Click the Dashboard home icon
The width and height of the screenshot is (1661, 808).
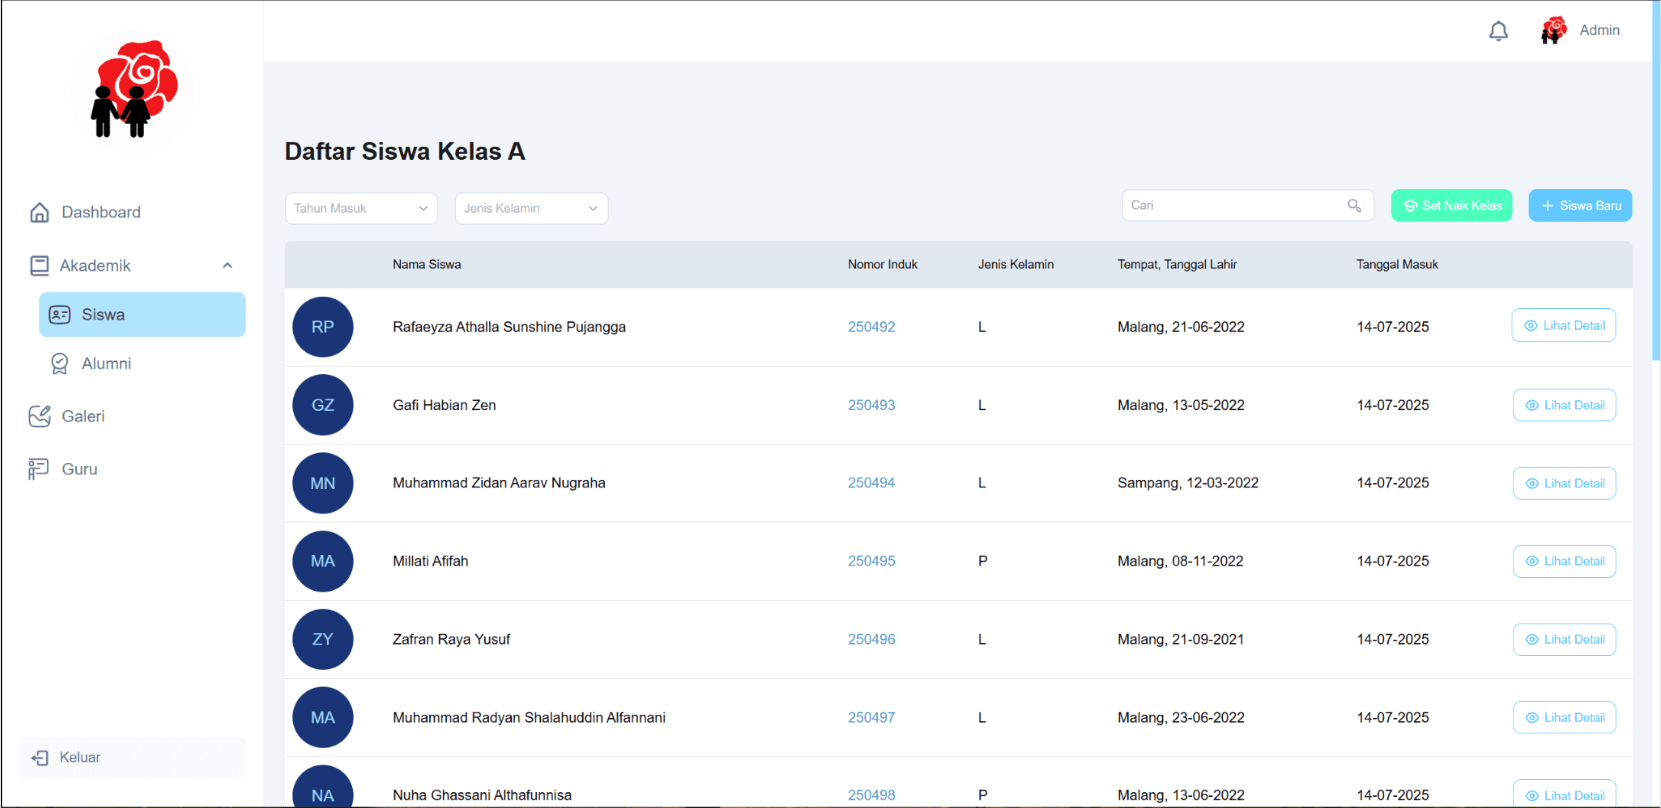point(40,212)
